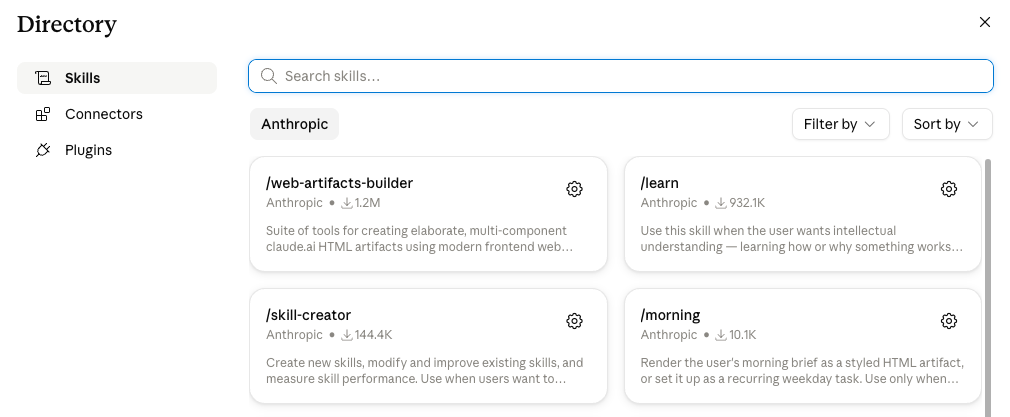1010x417 pixels.
Task: Toggle the Anthropic filter chip
Action: 294,124
